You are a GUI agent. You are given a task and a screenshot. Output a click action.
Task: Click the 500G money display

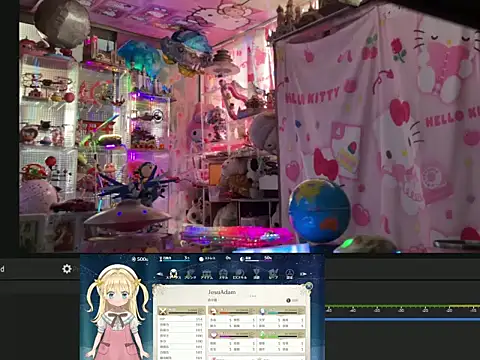coord(140,259)
